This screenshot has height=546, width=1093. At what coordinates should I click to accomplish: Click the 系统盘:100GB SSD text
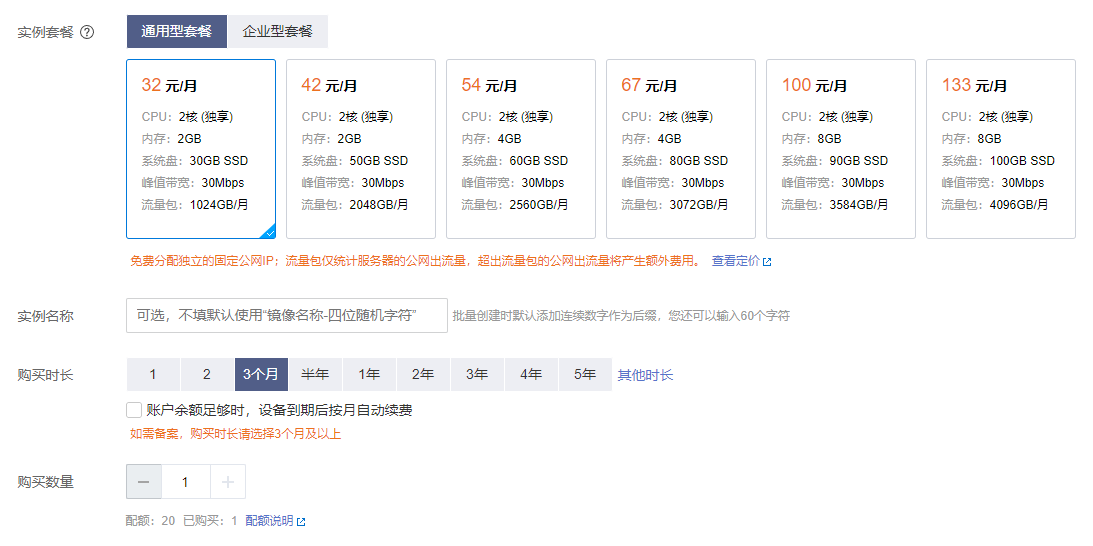coord(998,161)
